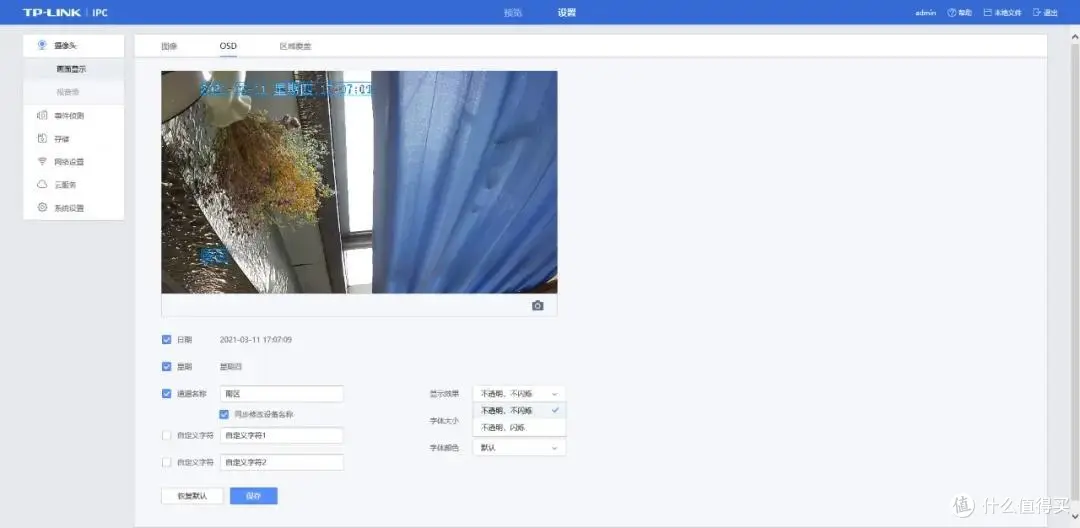Open 系统设置 system settings via the gear icon
1080x528 pixels.
(43, 208)
